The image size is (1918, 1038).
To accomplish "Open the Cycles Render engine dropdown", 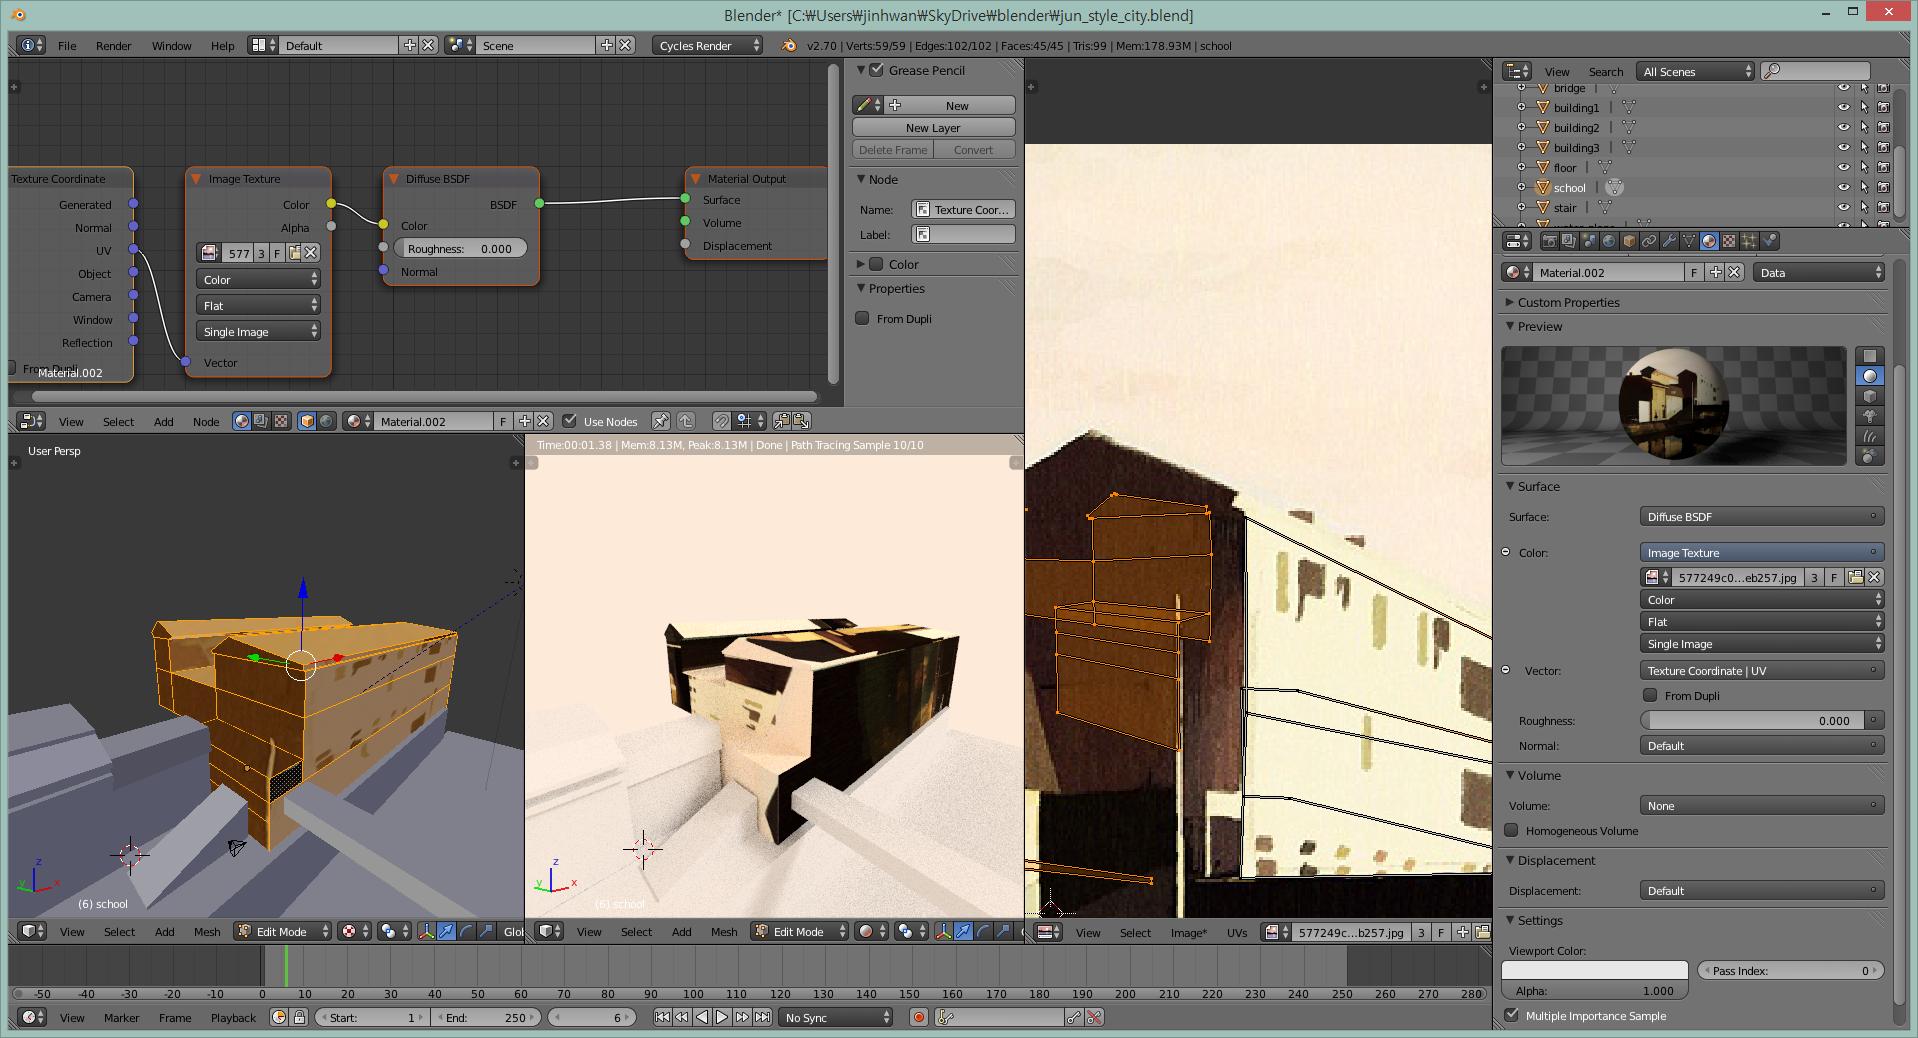I will tap(707, 45).
